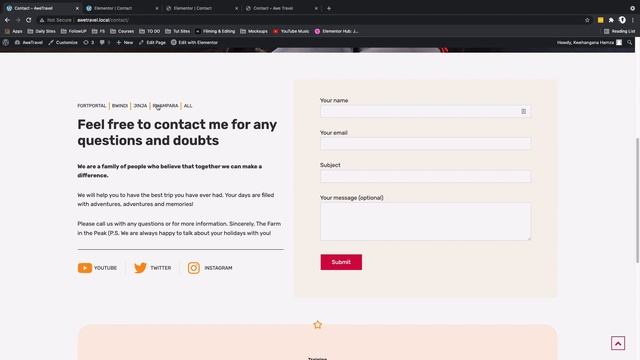Image resolution: width=640 pixels, height=360 pixels.
Task: Click the star icon above testimonial card
Action: pyautogui.click(x=318, y=325)
